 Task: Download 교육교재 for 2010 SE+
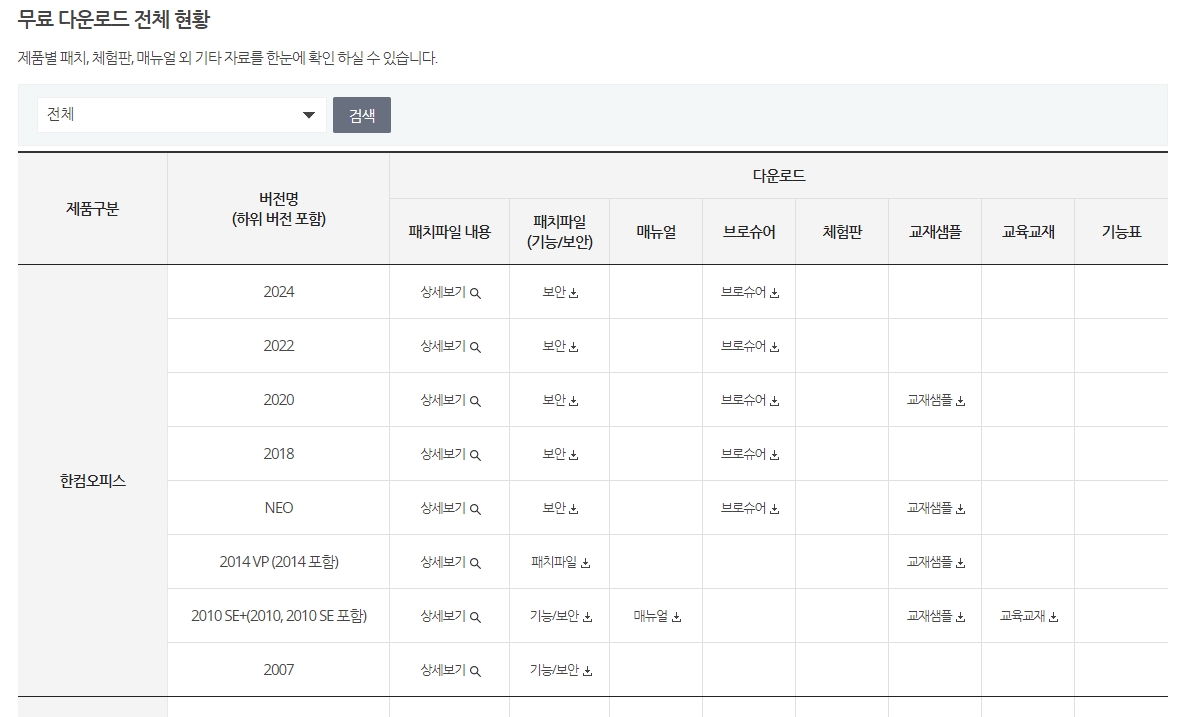pos(1029,617)
